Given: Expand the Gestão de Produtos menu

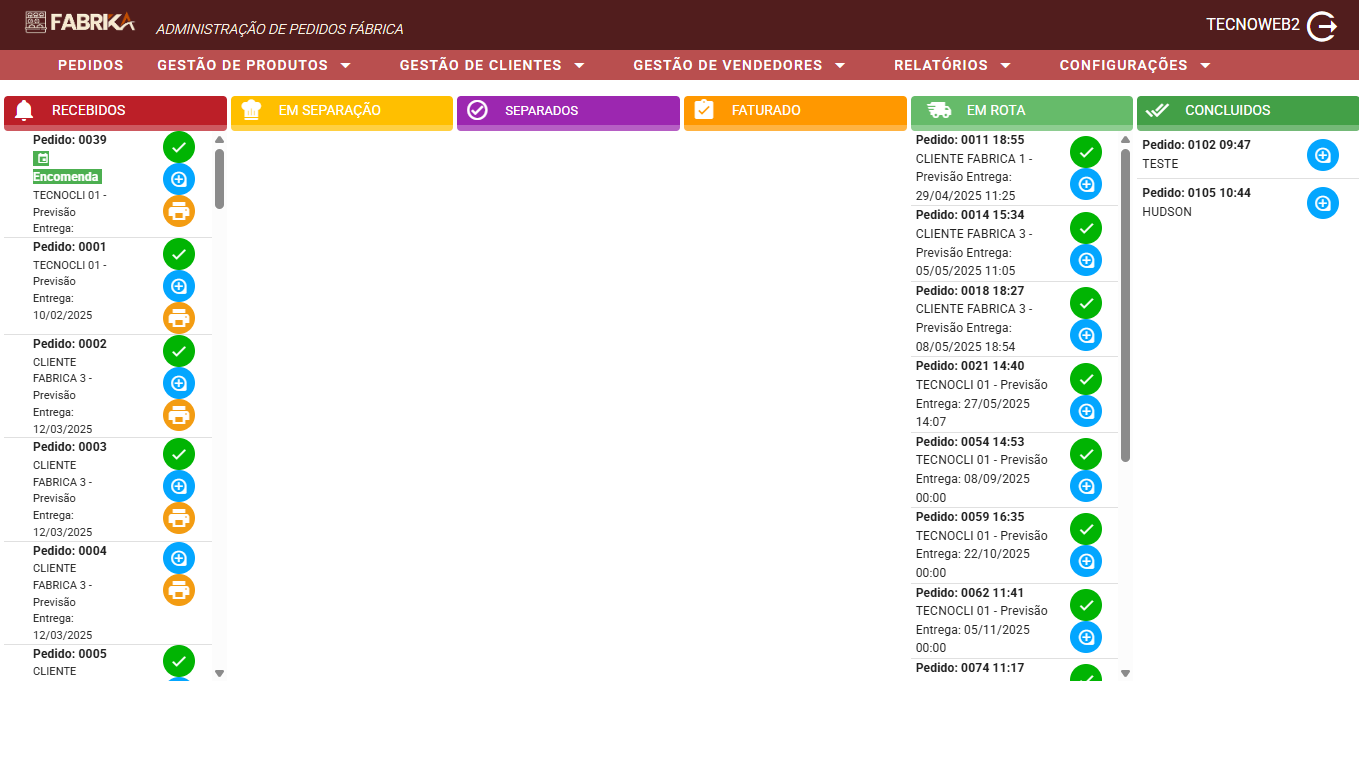Looking at the screenshot, I should coord(254,65).
